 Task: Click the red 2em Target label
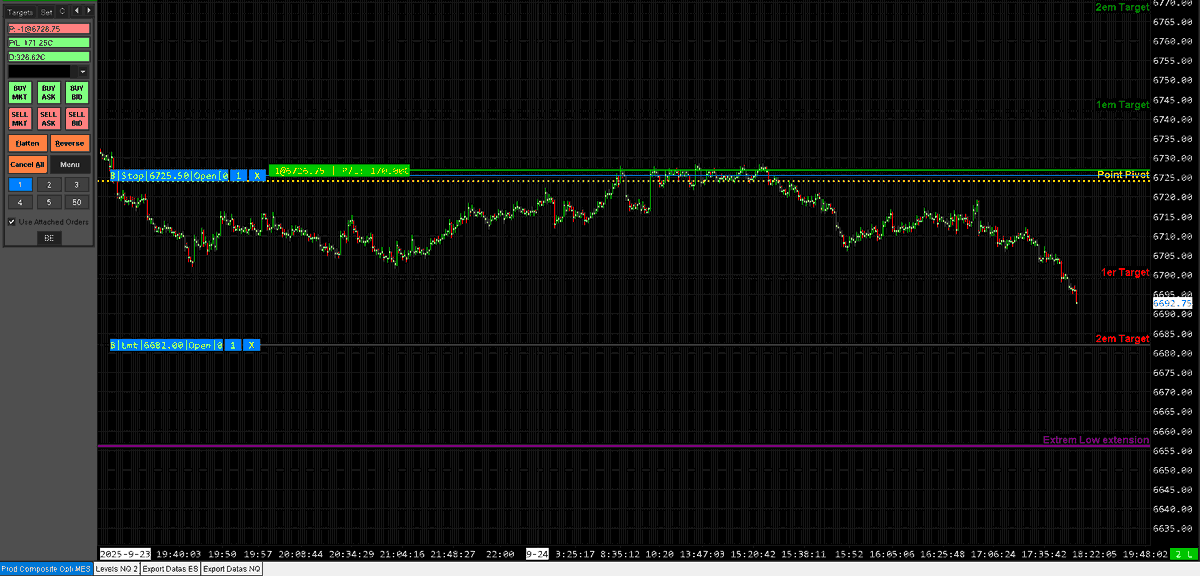pos(1123,338)
